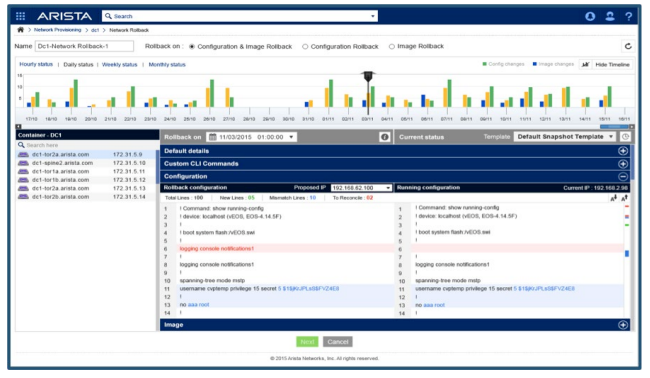Screen dimensions: 650x378
Task: Click the home breadcrumb icon
Action: click(20, 30)
